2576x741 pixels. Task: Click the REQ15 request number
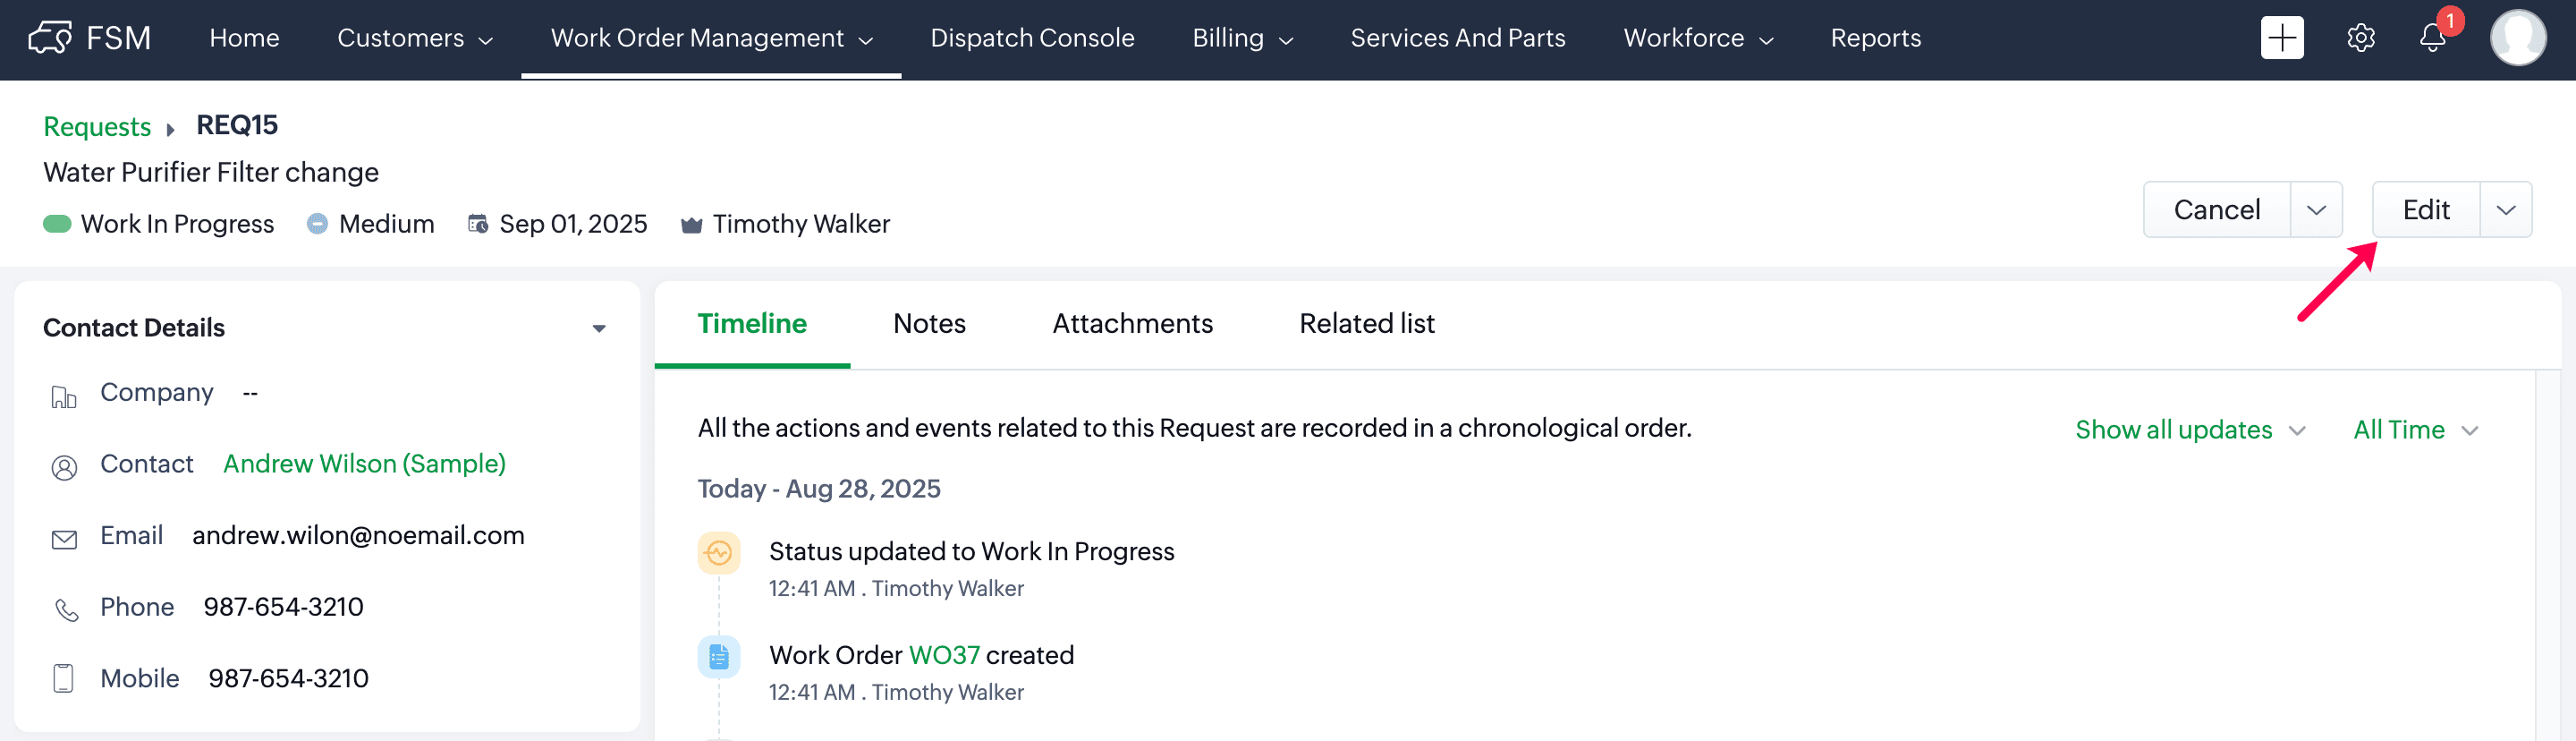[x=237, y=125]
